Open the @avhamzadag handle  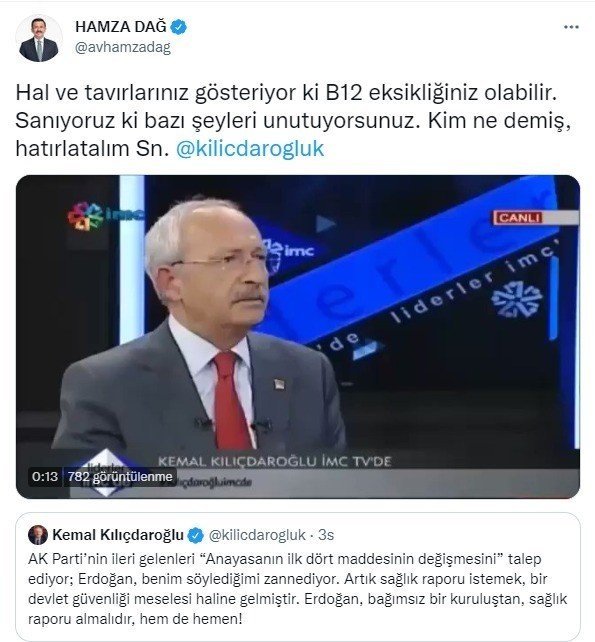click(122, 47)
